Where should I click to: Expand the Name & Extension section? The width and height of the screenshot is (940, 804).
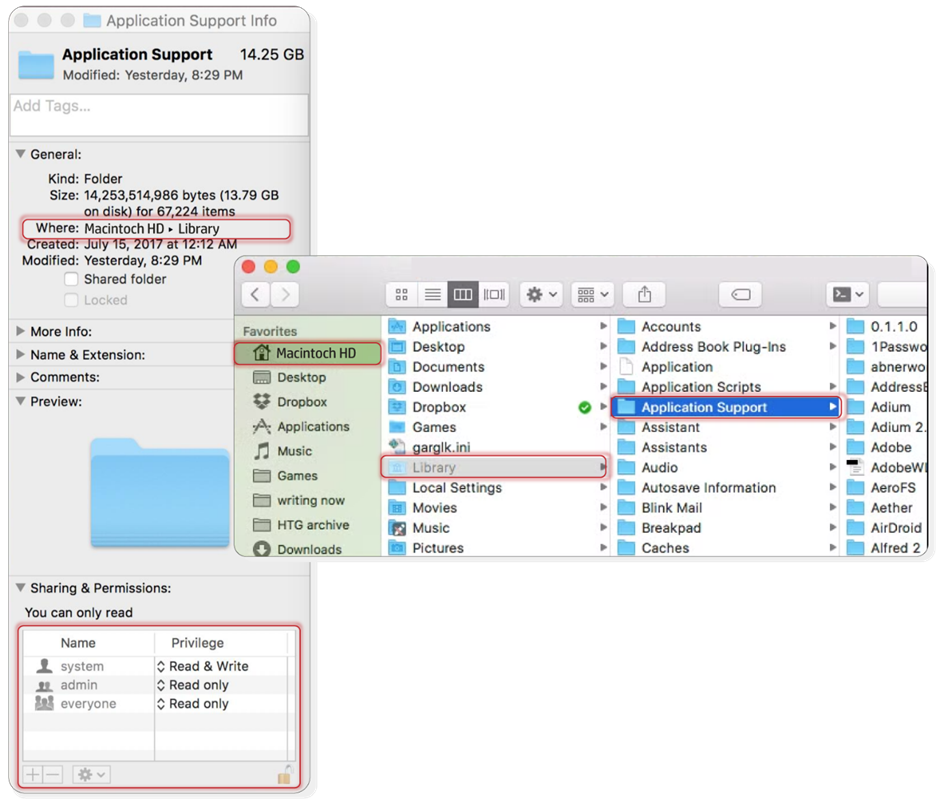pyautogui.click(x=18, y=353)
